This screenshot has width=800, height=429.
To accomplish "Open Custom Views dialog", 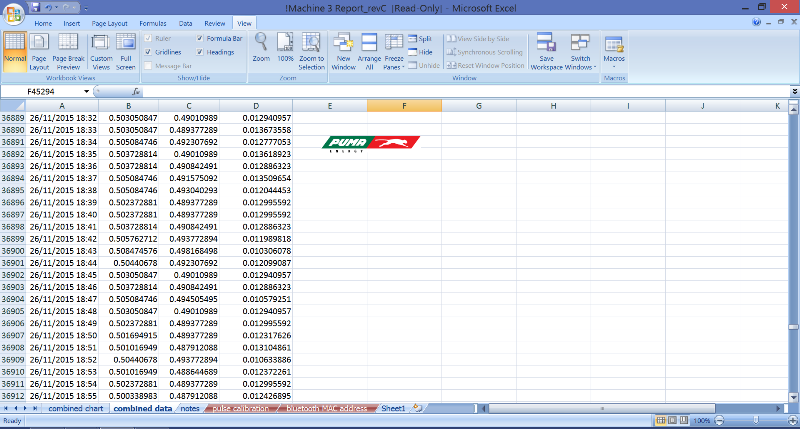I will pyautogui.click(x=101, y=52).
